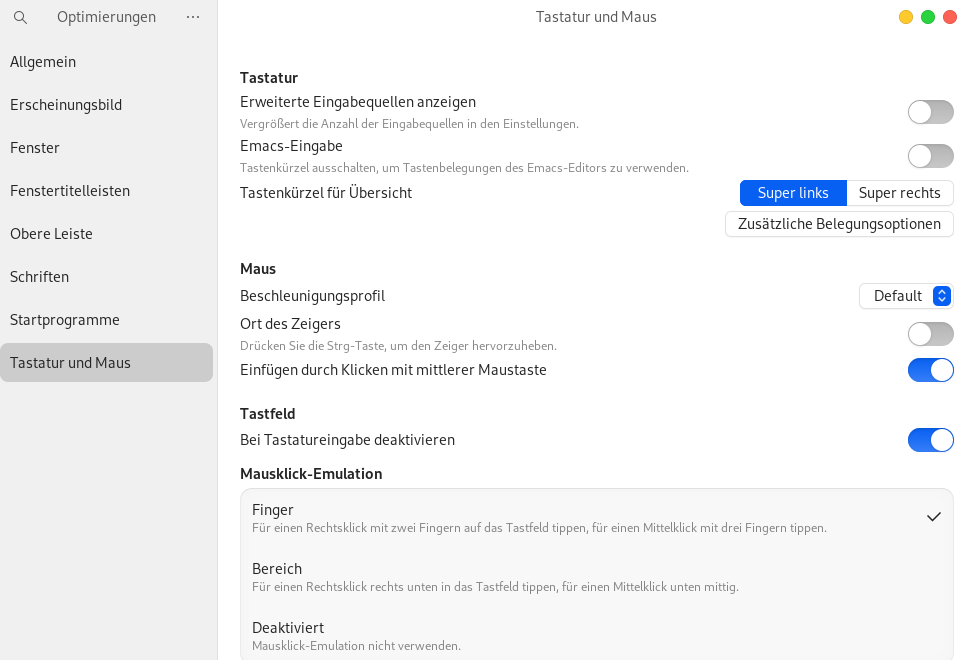Go to the Schriften section
Image resolution: width=963 pixels, height=660 pixels.
[x=39, y=277]
